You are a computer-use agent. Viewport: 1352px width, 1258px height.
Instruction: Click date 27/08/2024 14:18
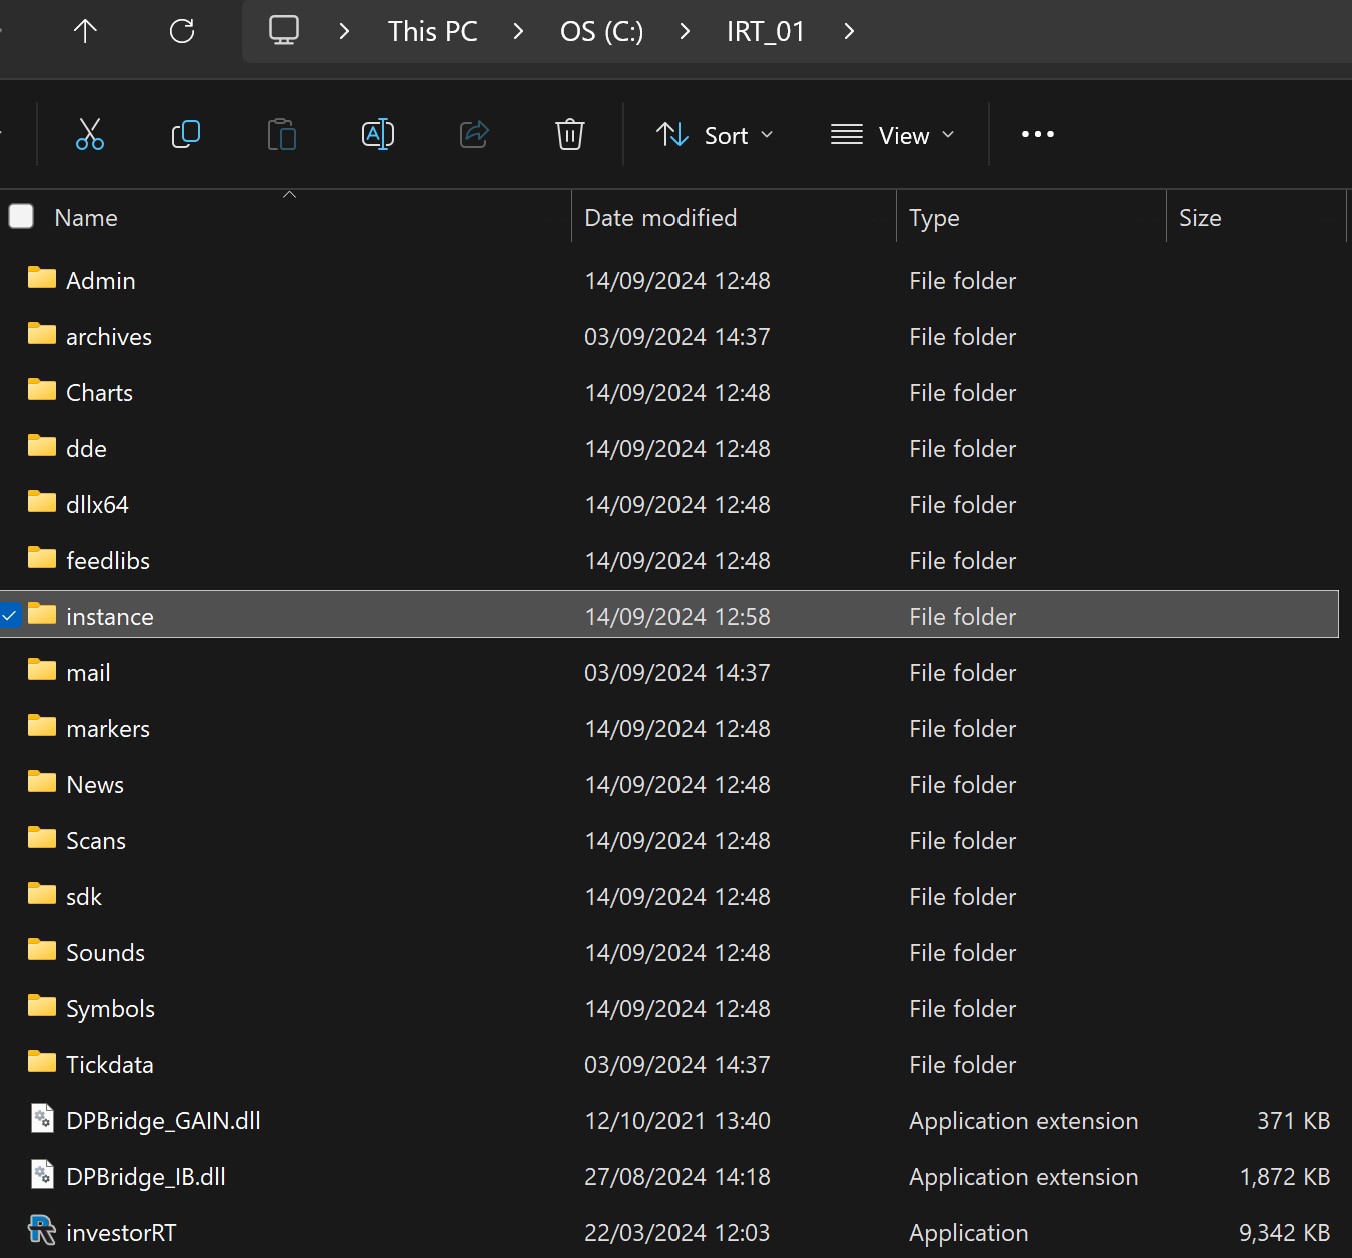[677, 1176]
